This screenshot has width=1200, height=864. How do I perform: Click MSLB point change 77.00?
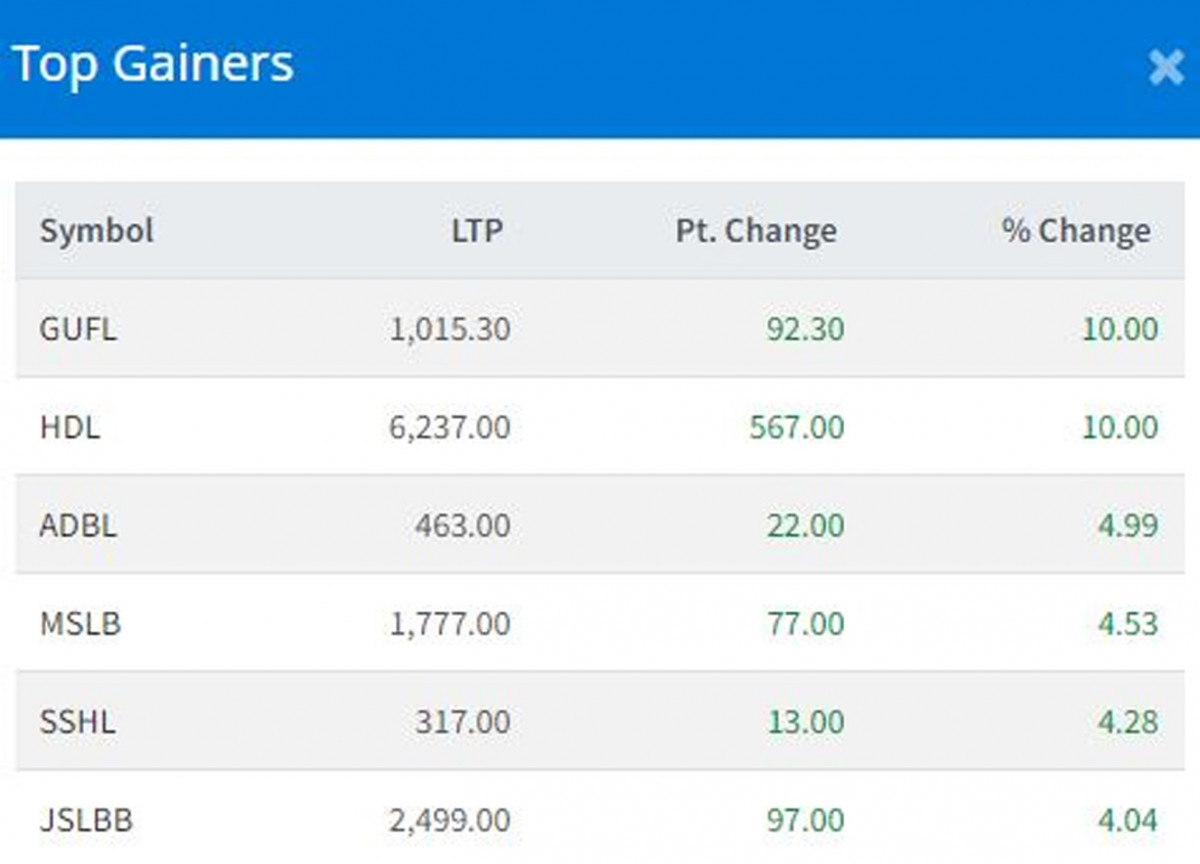(x=805, y=624)
